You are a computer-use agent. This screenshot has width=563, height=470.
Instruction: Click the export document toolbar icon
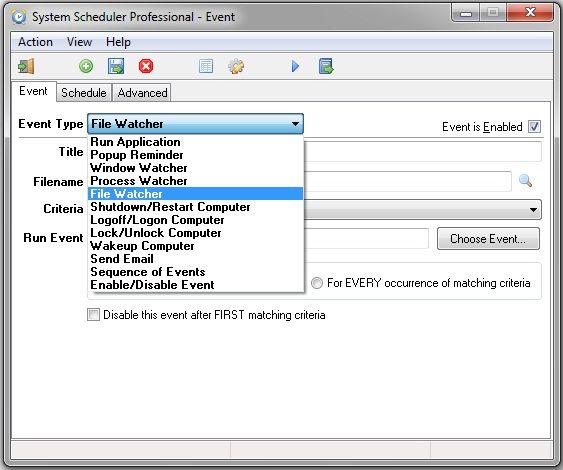(x=326, y=66)
